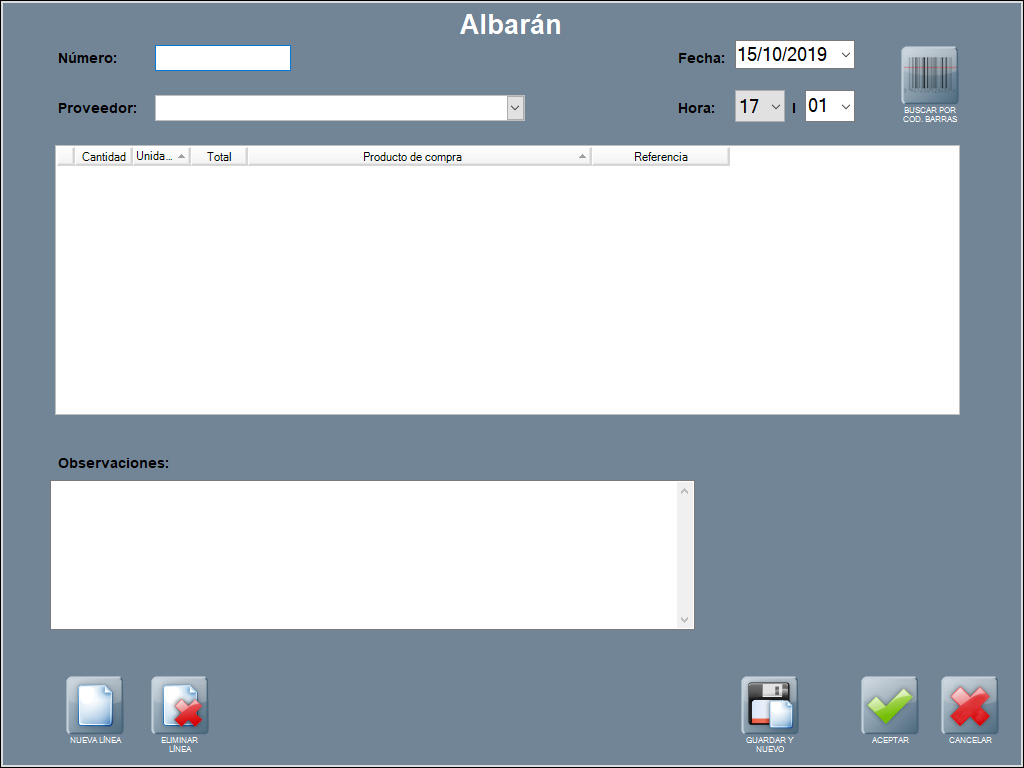Focus the Observaciones text area
The height and width of the screenshot is (768, 1024).
(x=365, y=555)
